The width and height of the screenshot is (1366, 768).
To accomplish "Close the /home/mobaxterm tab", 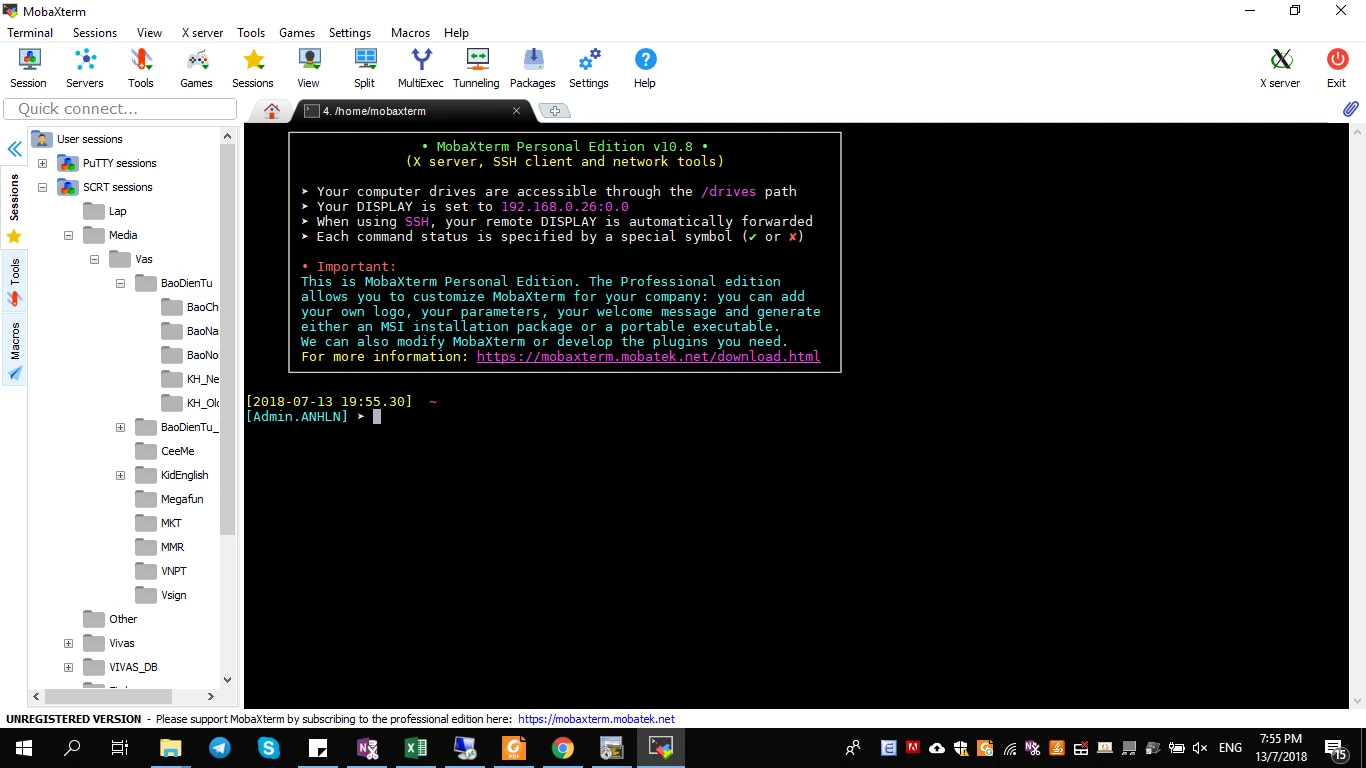I will [517, 111].
